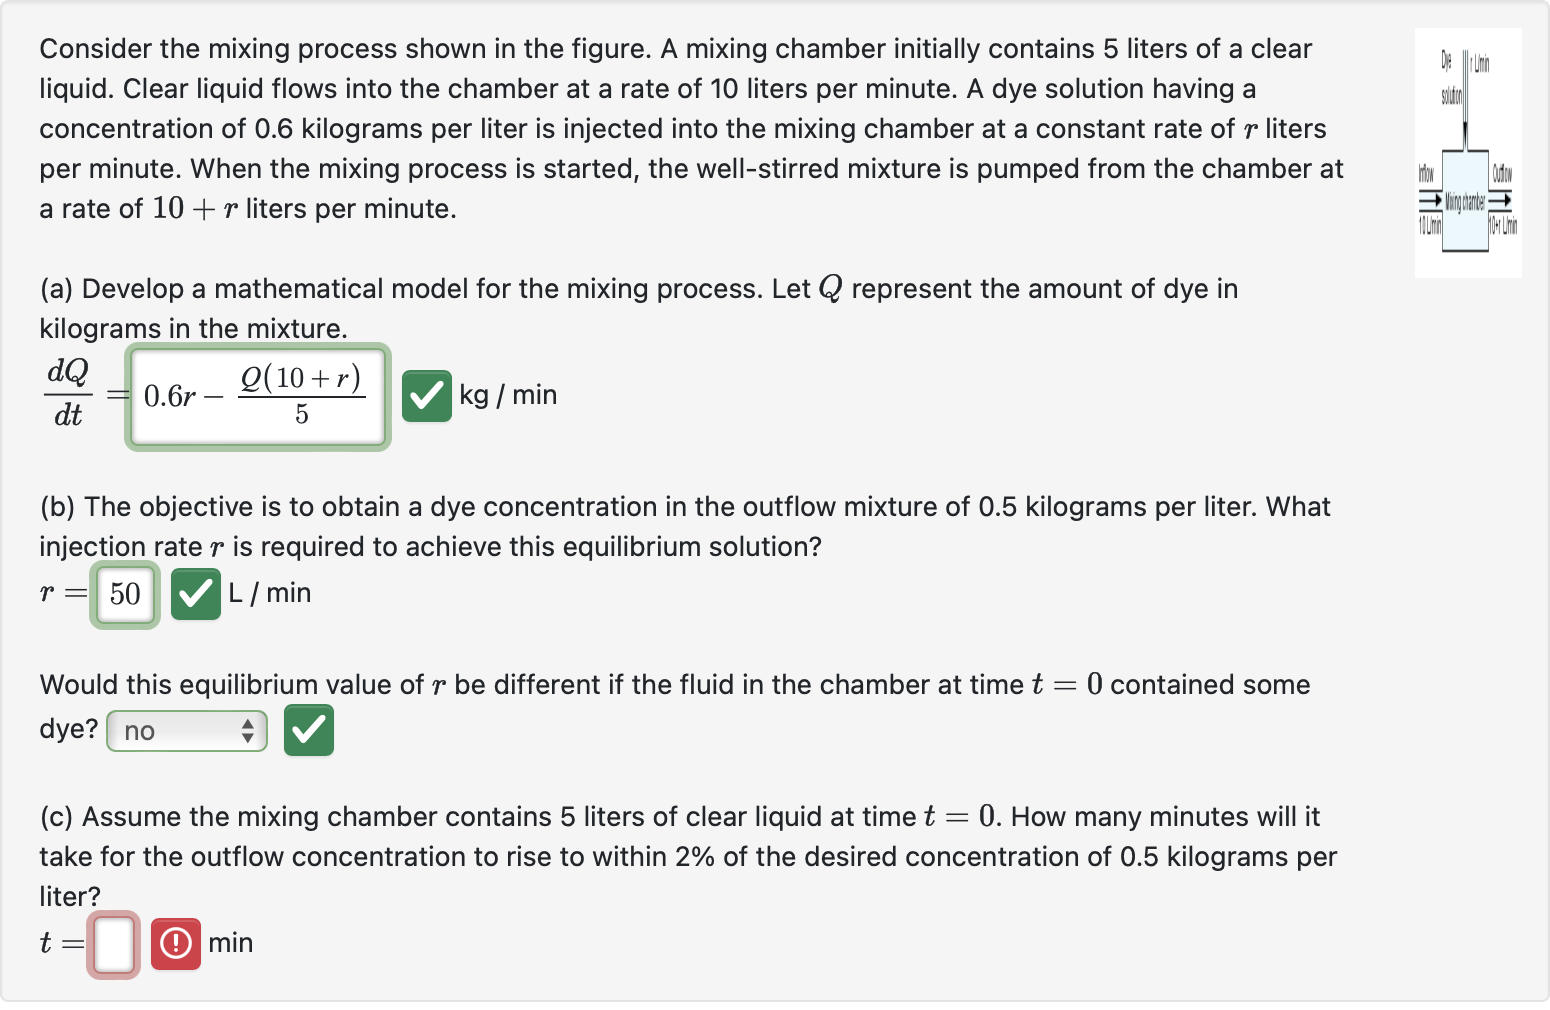The height and width of the screenshot is (1010, 1550).
Task: Click the dQ/dt formula answer box
Action: 257,396
